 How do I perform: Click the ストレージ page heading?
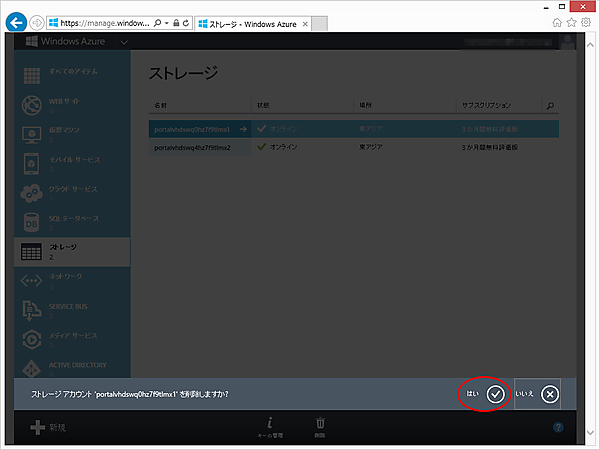point(184,73)
